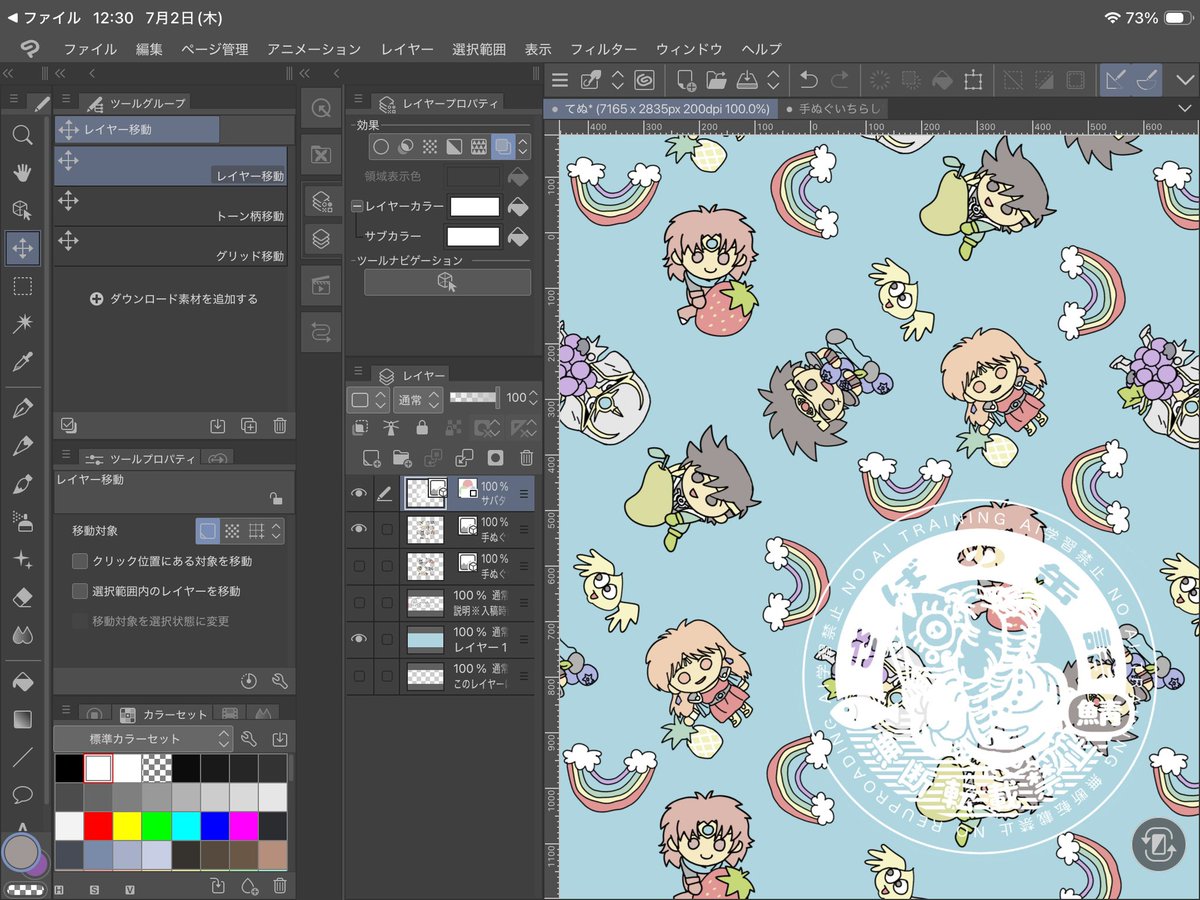Select the Fill bucket tool

22,682
